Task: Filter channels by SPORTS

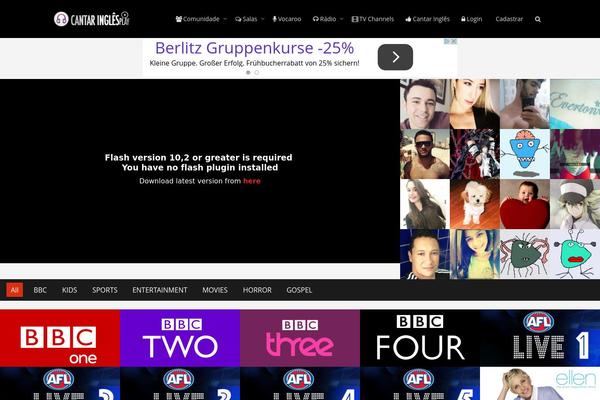Action: pos(104,290)
